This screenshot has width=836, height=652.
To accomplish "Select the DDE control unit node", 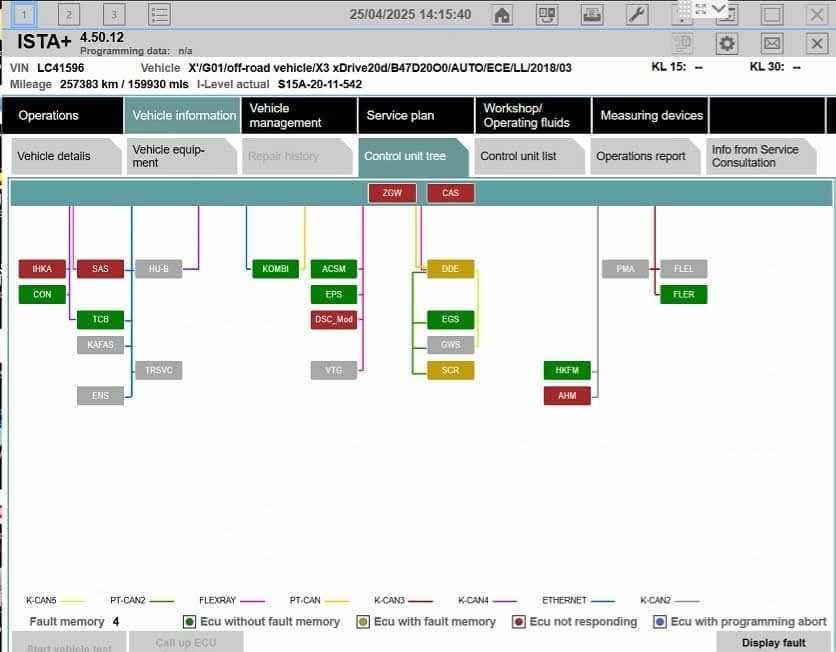I will (450, 269).
